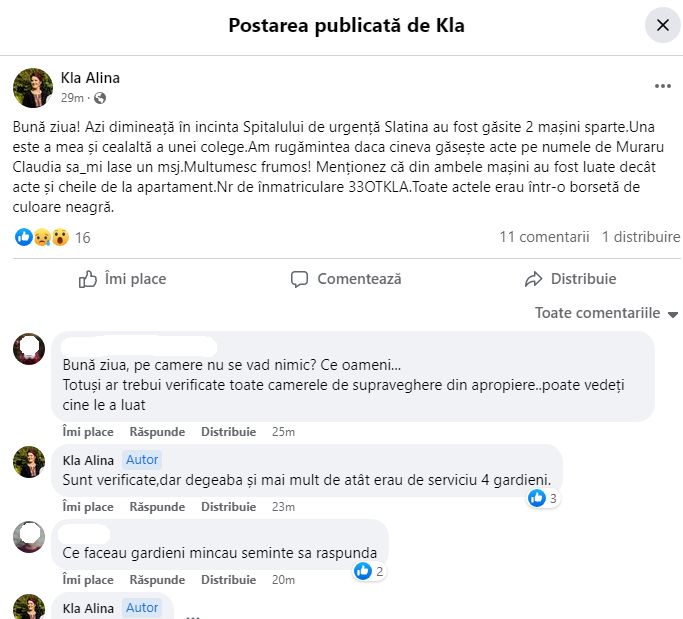
Task: Expand the Toate comentariile dropdown
Action: [606, 313]
